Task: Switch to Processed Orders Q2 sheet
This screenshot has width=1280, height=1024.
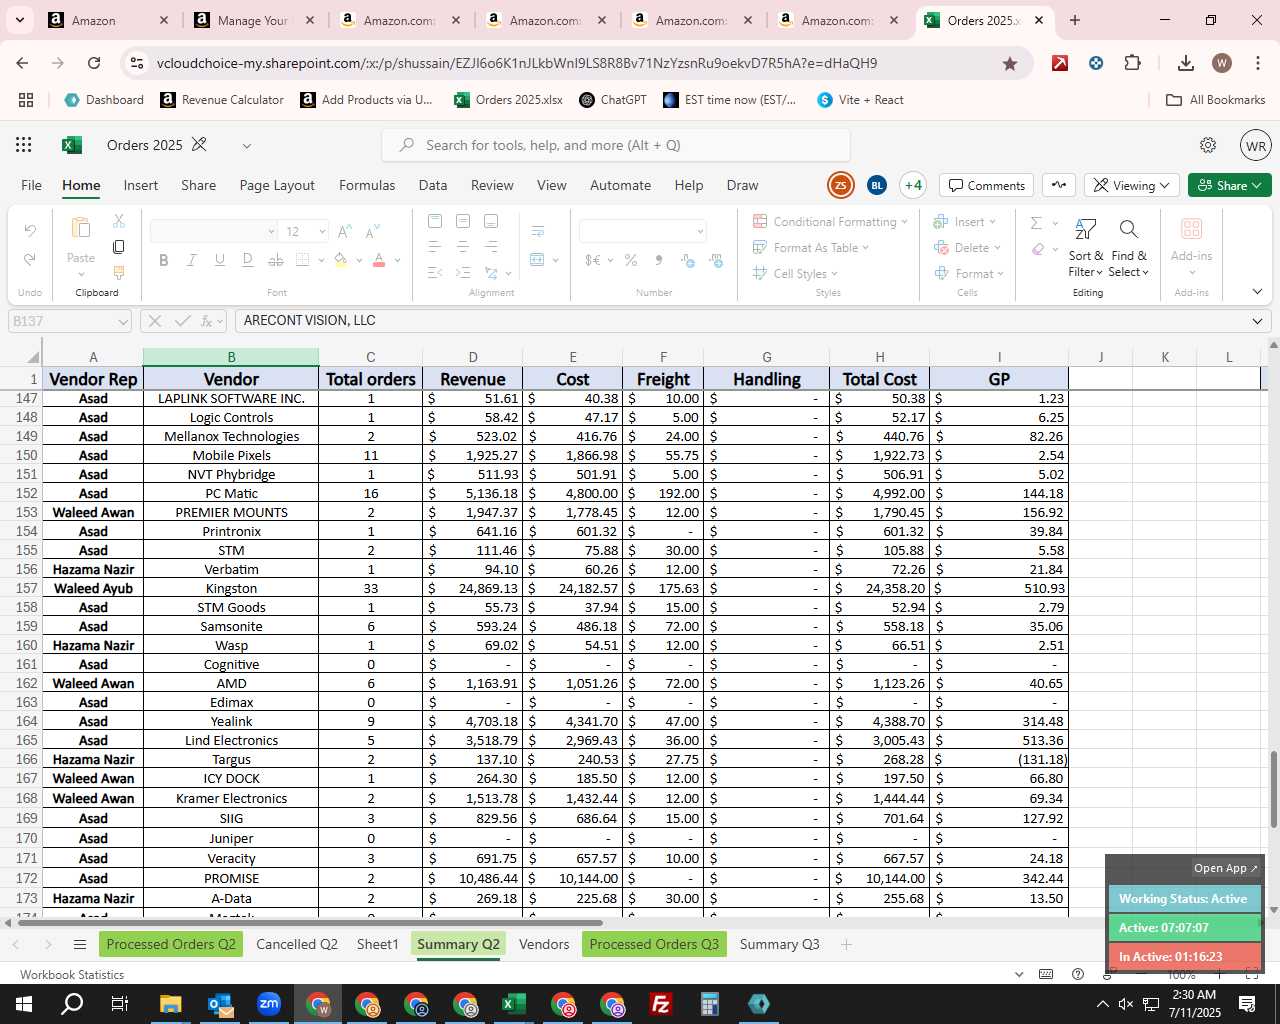Action: (x=171, y=944)
